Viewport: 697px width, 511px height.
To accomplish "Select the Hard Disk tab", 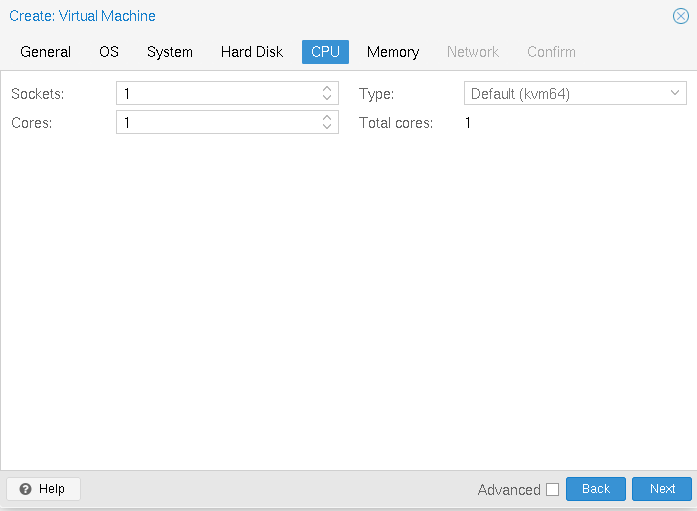I will coord(252,52).
